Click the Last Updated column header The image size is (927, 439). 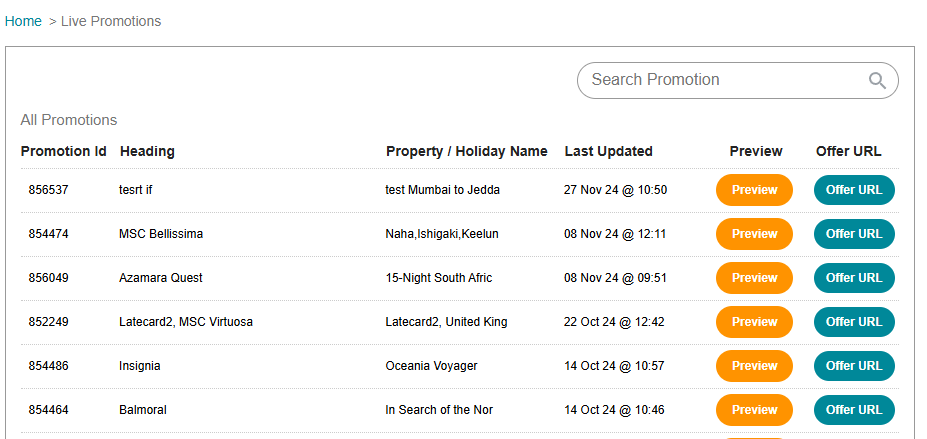click(x=608, y=152)
